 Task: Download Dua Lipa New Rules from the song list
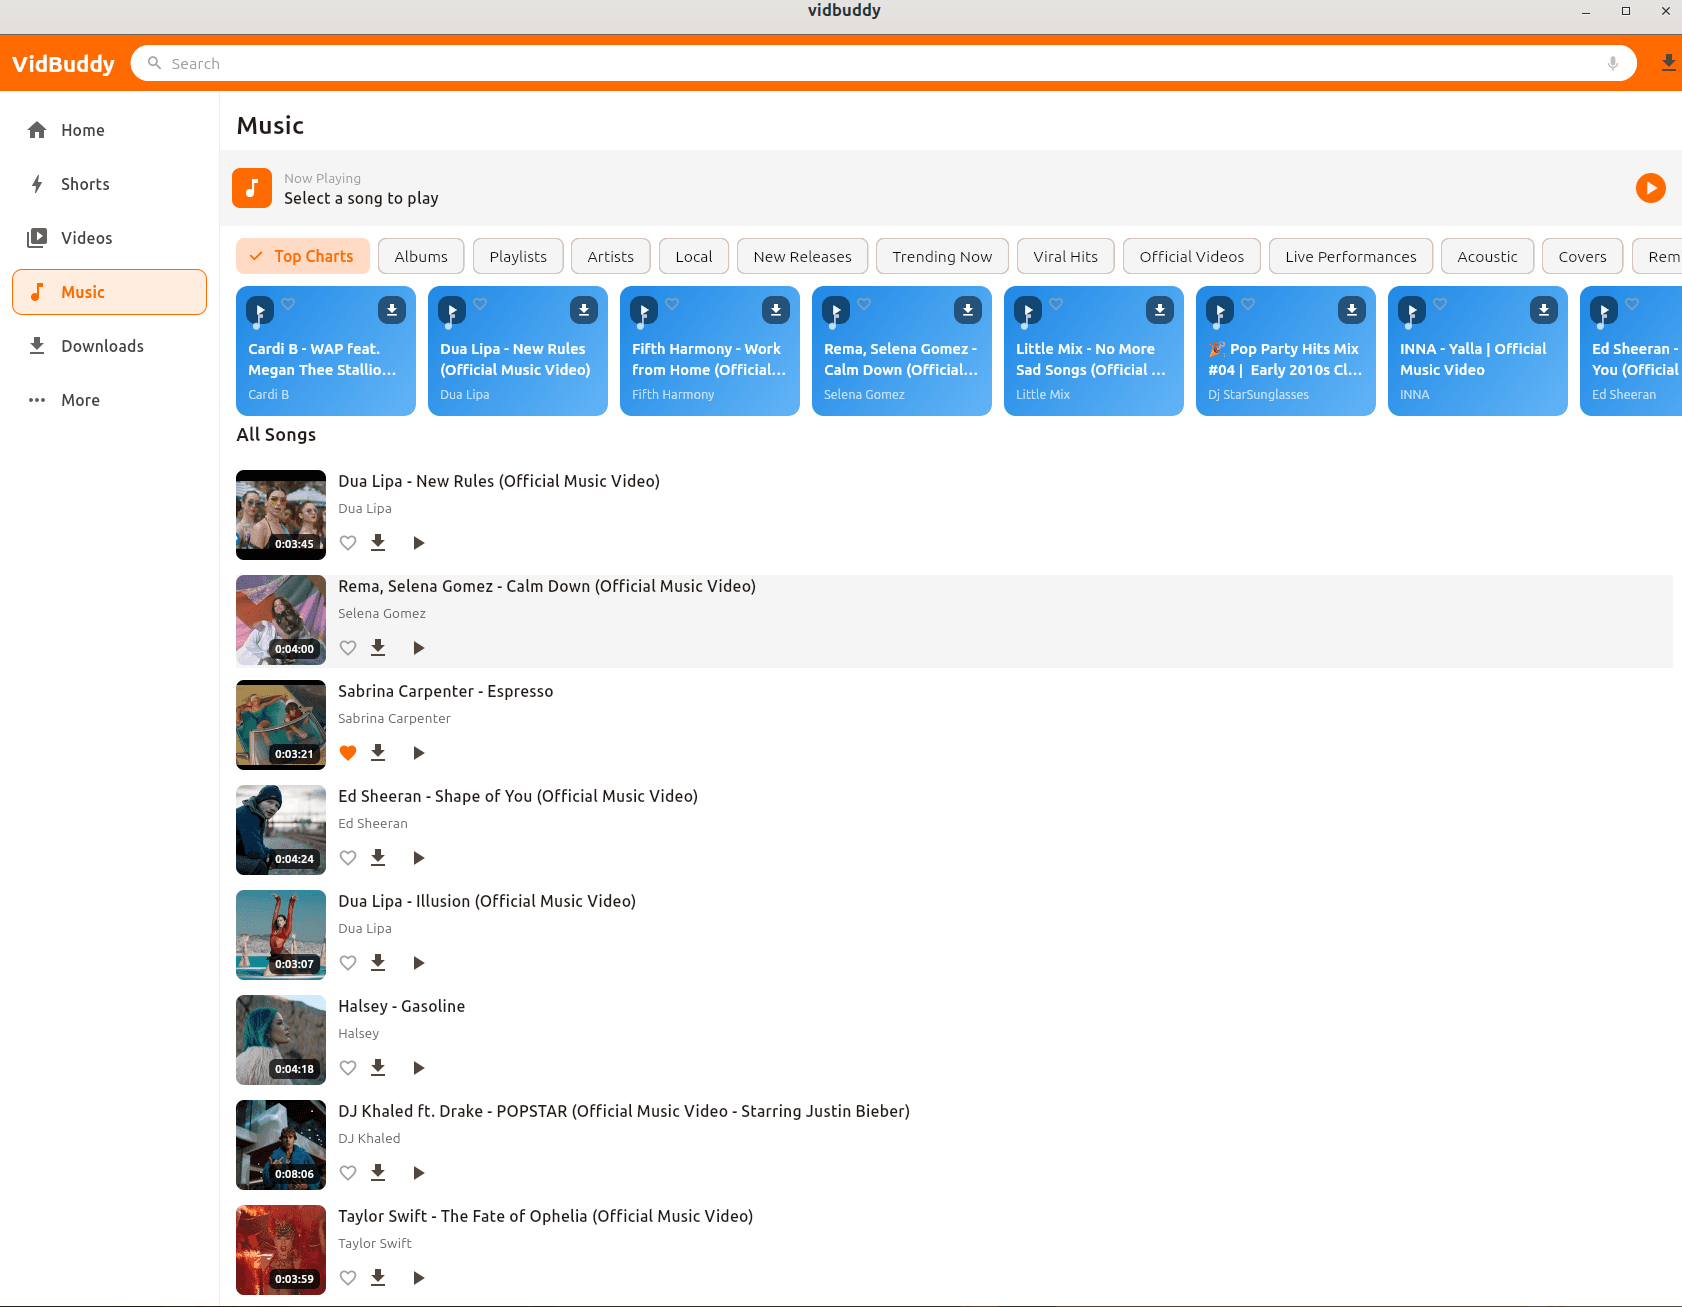coord(378,542)
